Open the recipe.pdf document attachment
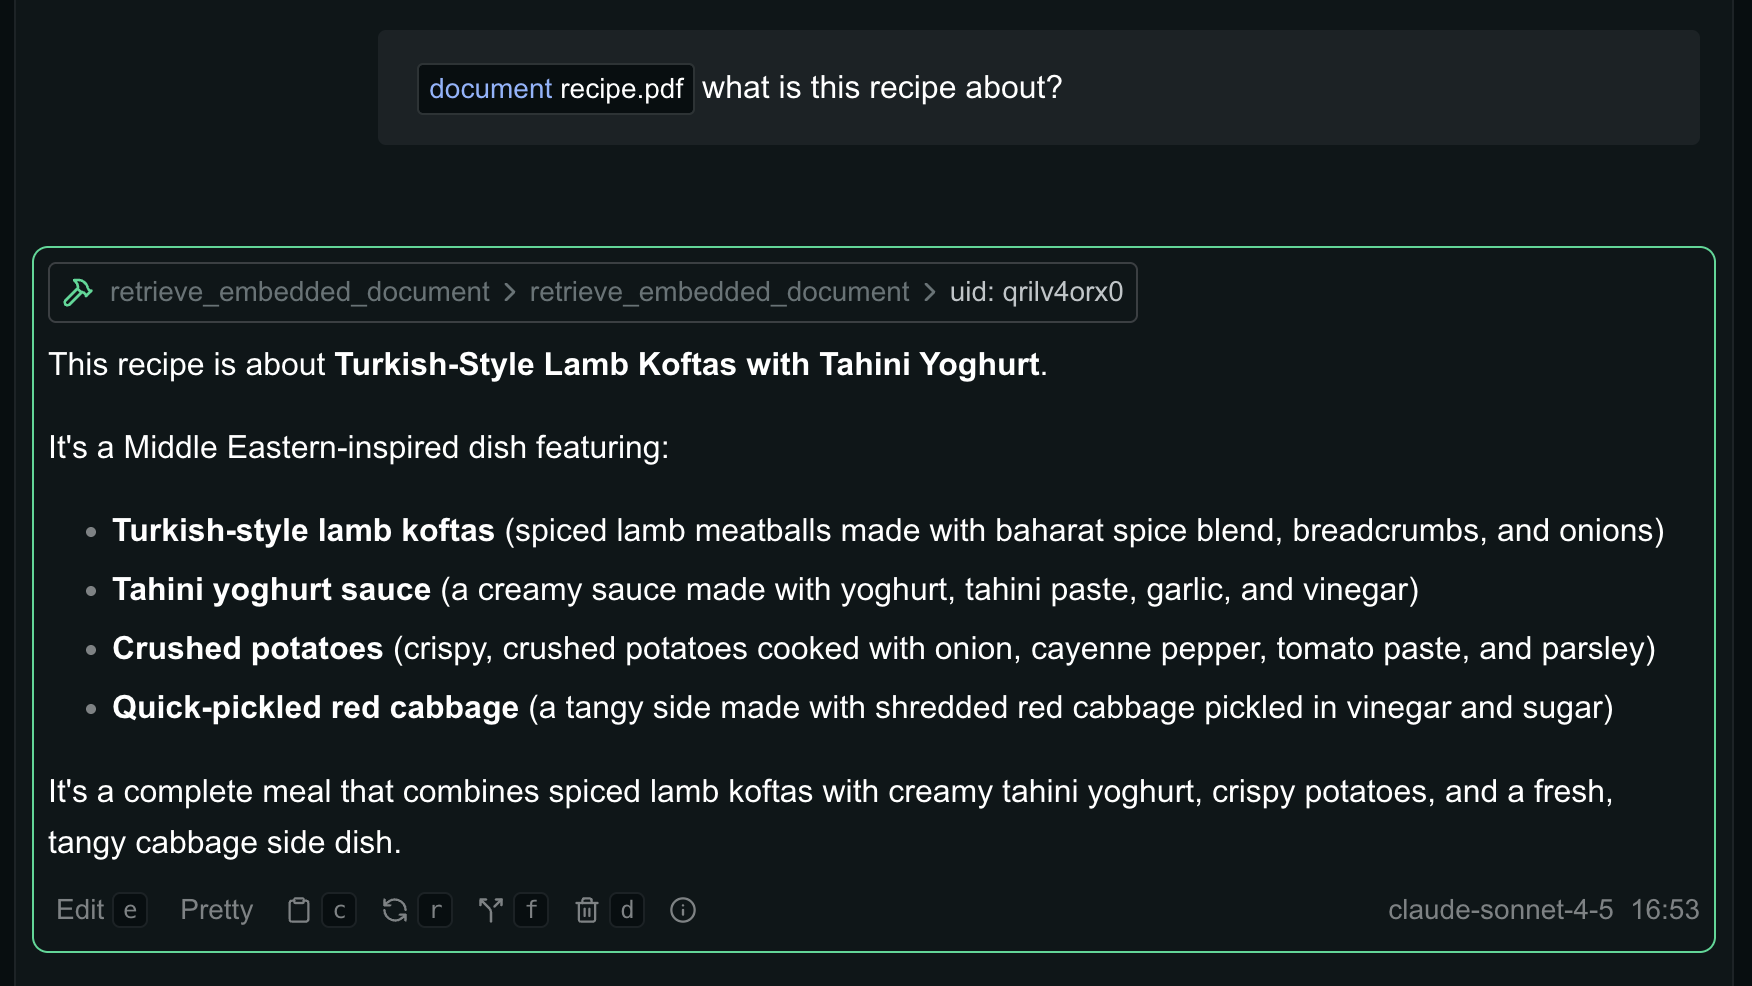Image resolution: width=1752 pixels, height=986 pixels. pos(556,89)
